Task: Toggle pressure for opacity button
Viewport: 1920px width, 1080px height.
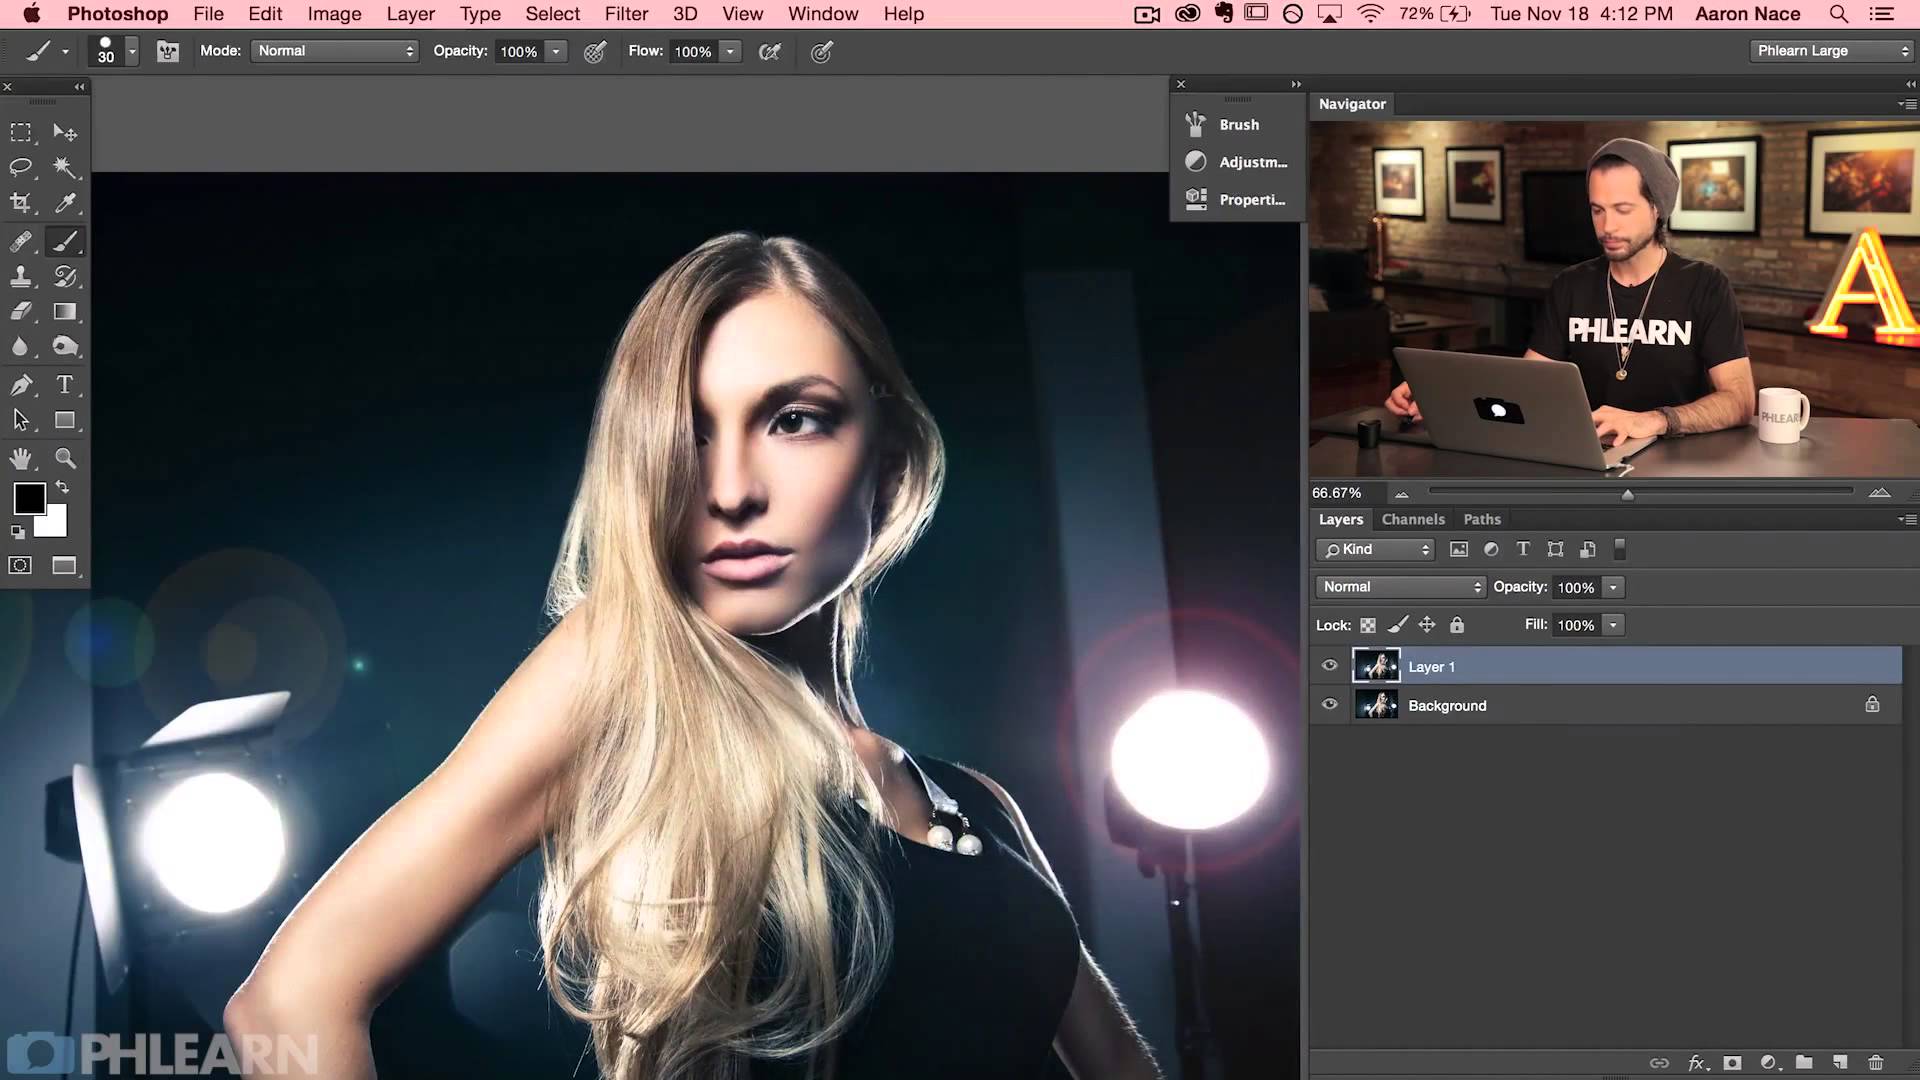Action: [x=595, y=52]
